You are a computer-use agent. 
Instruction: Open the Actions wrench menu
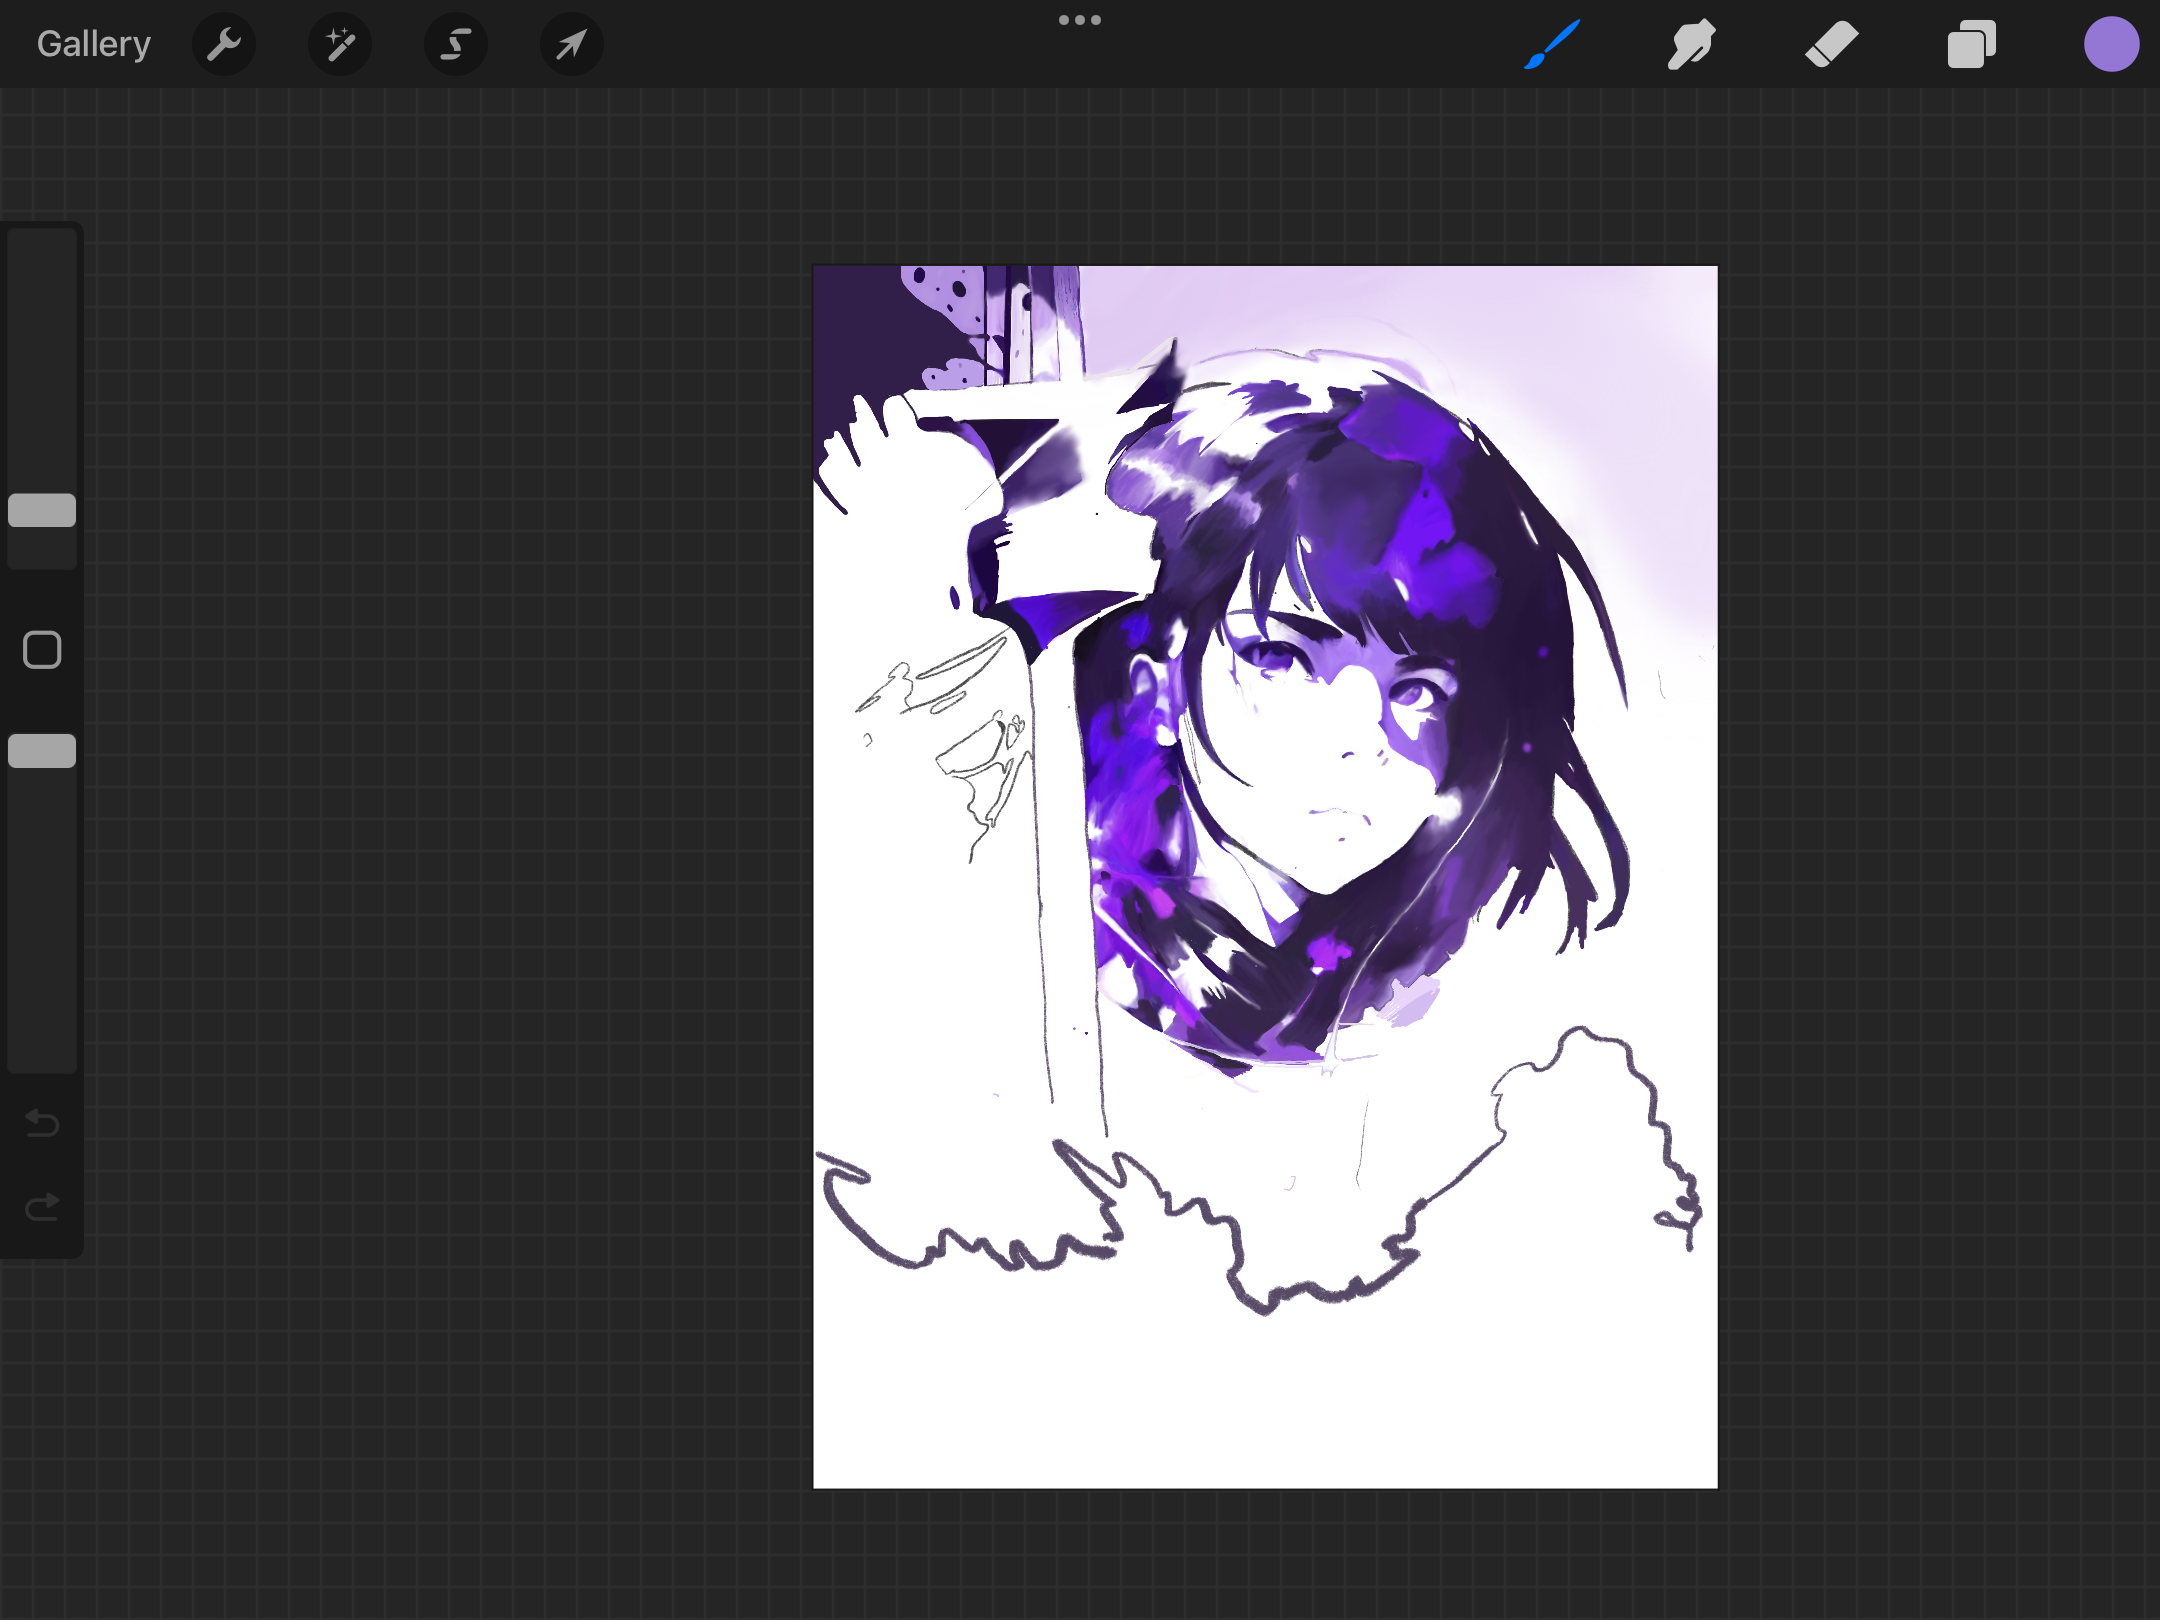(x=224, y=44)
